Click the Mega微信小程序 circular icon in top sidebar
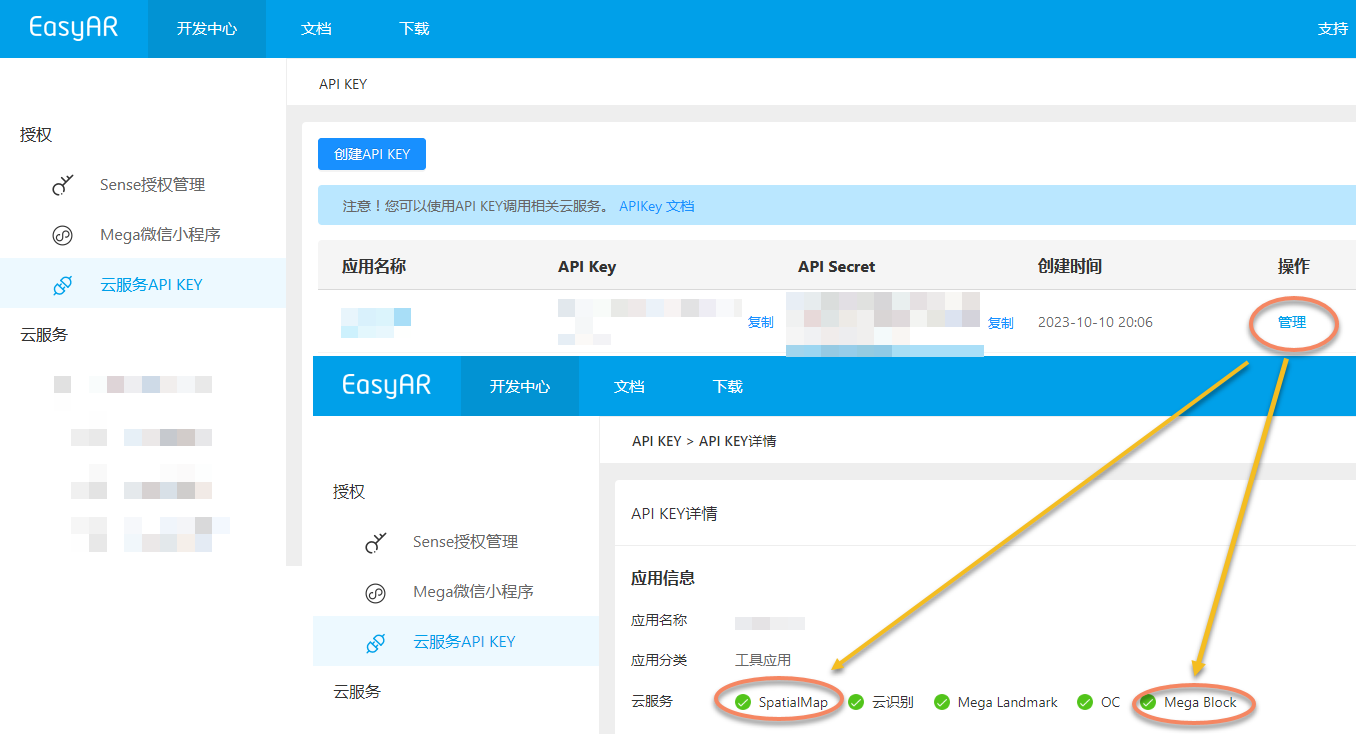Screen dimensions: 1356x734 tap(62, 235)
